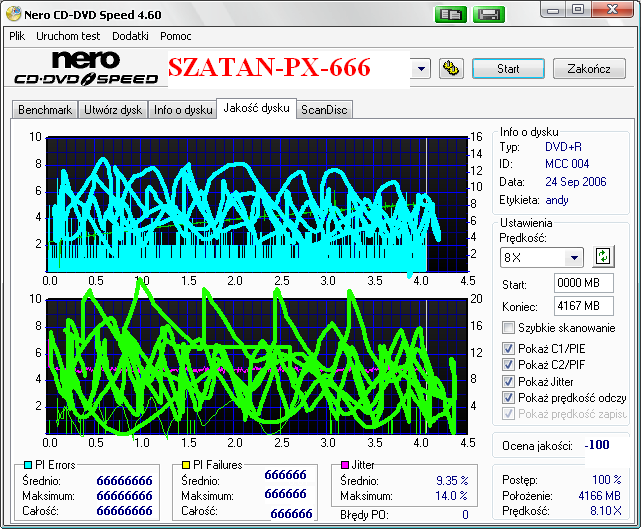
Task: Switch to the ScanDisc tab
Action: click(x=324, y=110)
